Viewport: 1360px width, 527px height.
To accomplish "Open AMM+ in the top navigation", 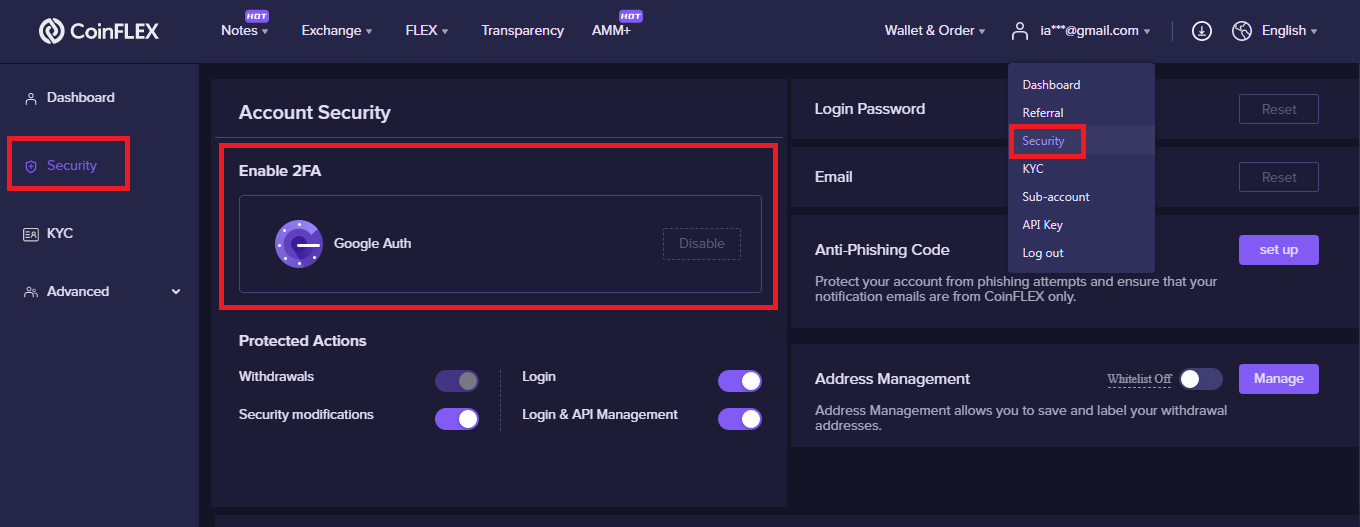I will [x=611, y=31].
